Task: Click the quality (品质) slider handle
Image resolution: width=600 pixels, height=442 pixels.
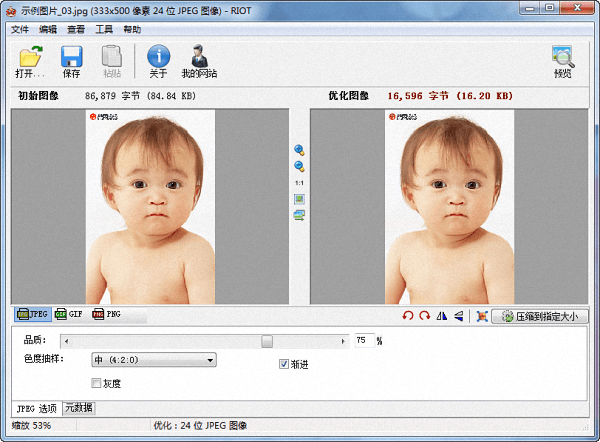Action: [x=267, y=341]
